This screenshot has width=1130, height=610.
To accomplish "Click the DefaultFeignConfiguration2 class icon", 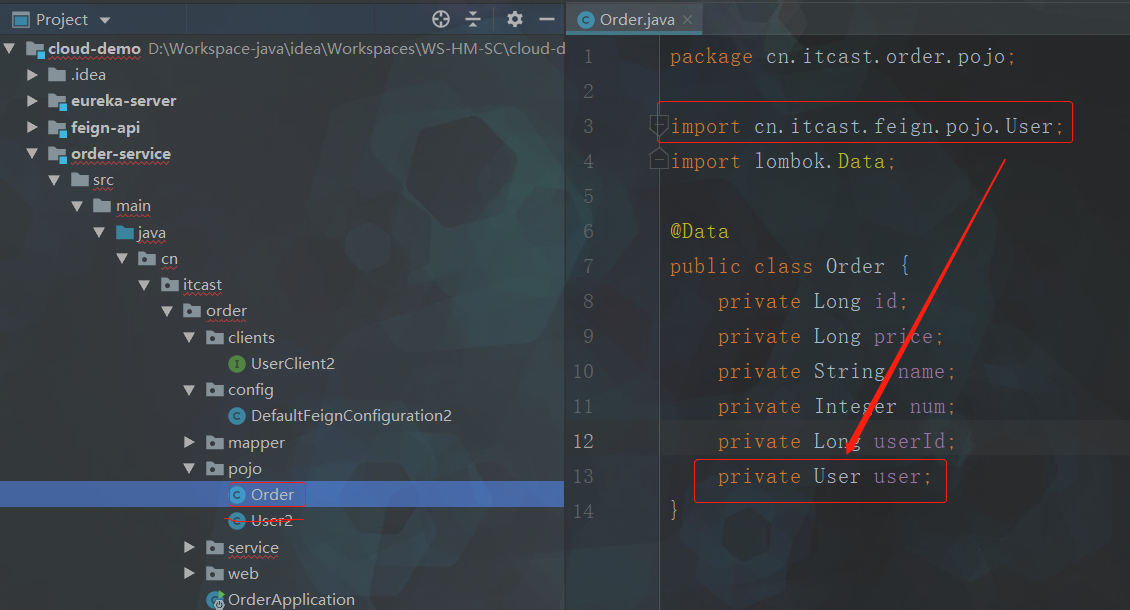I will [x=237, y=416].
